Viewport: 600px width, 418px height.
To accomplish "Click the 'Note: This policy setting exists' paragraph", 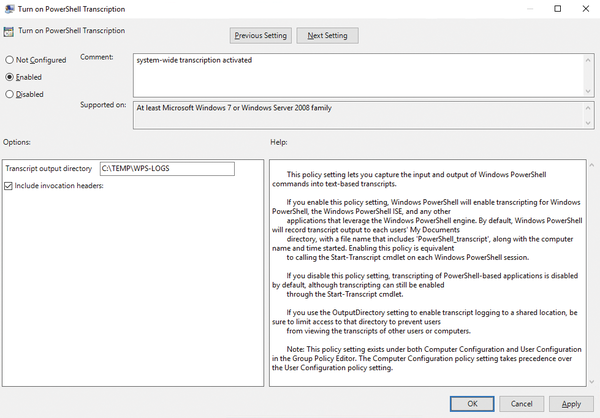I will click(427, 359).
